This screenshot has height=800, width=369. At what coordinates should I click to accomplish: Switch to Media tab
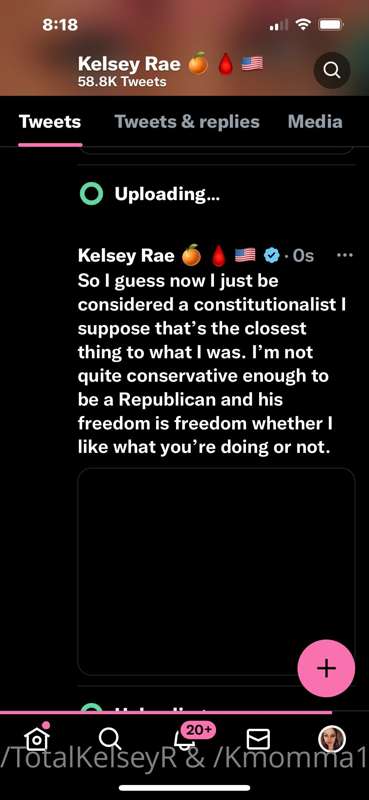[x=315, y=122]
